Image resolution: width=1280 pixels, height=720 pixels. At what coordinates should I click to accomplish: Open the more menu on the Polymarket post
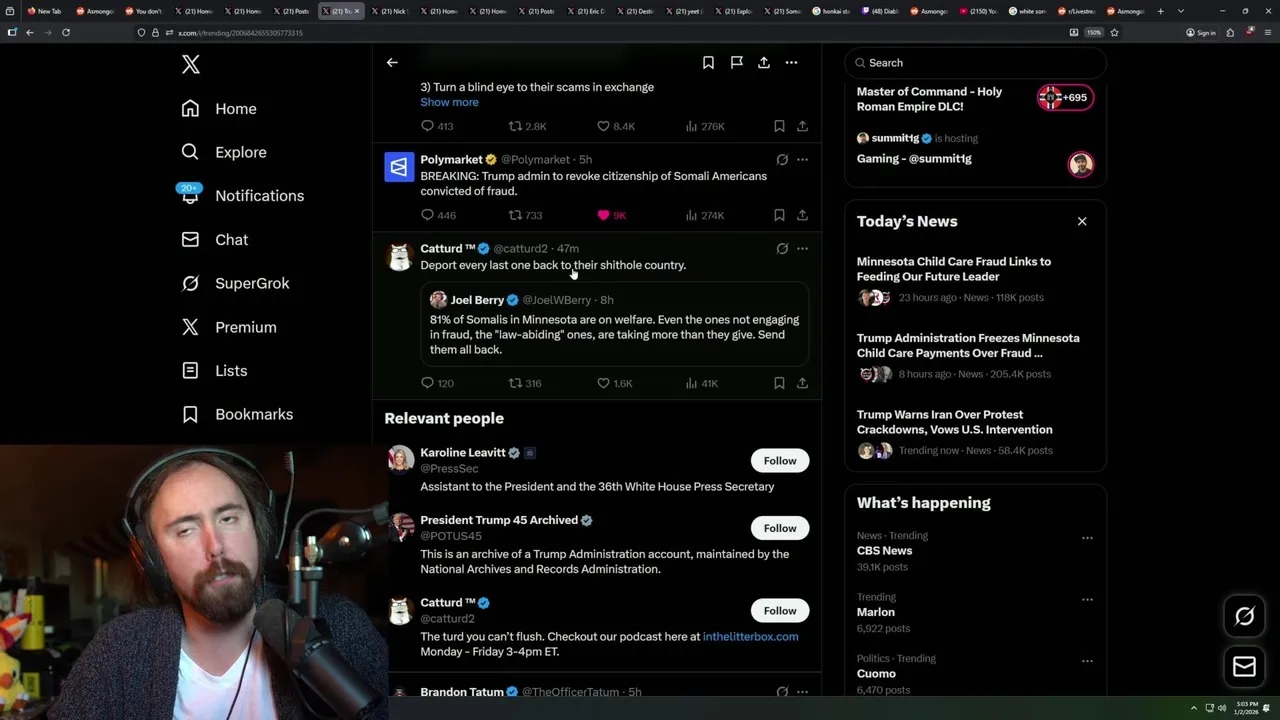pyautogui.click(x=802, y=159)
